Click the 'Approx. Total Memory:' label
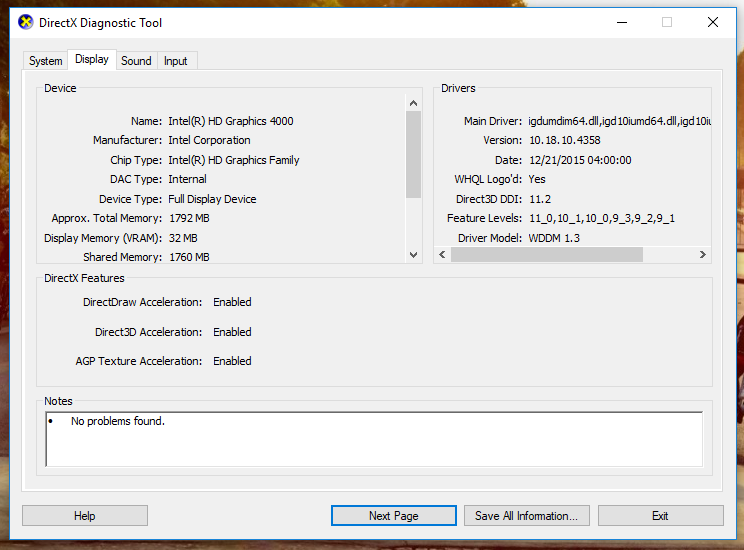The width and height of the screenshot is (744, 550). [107, 218]
